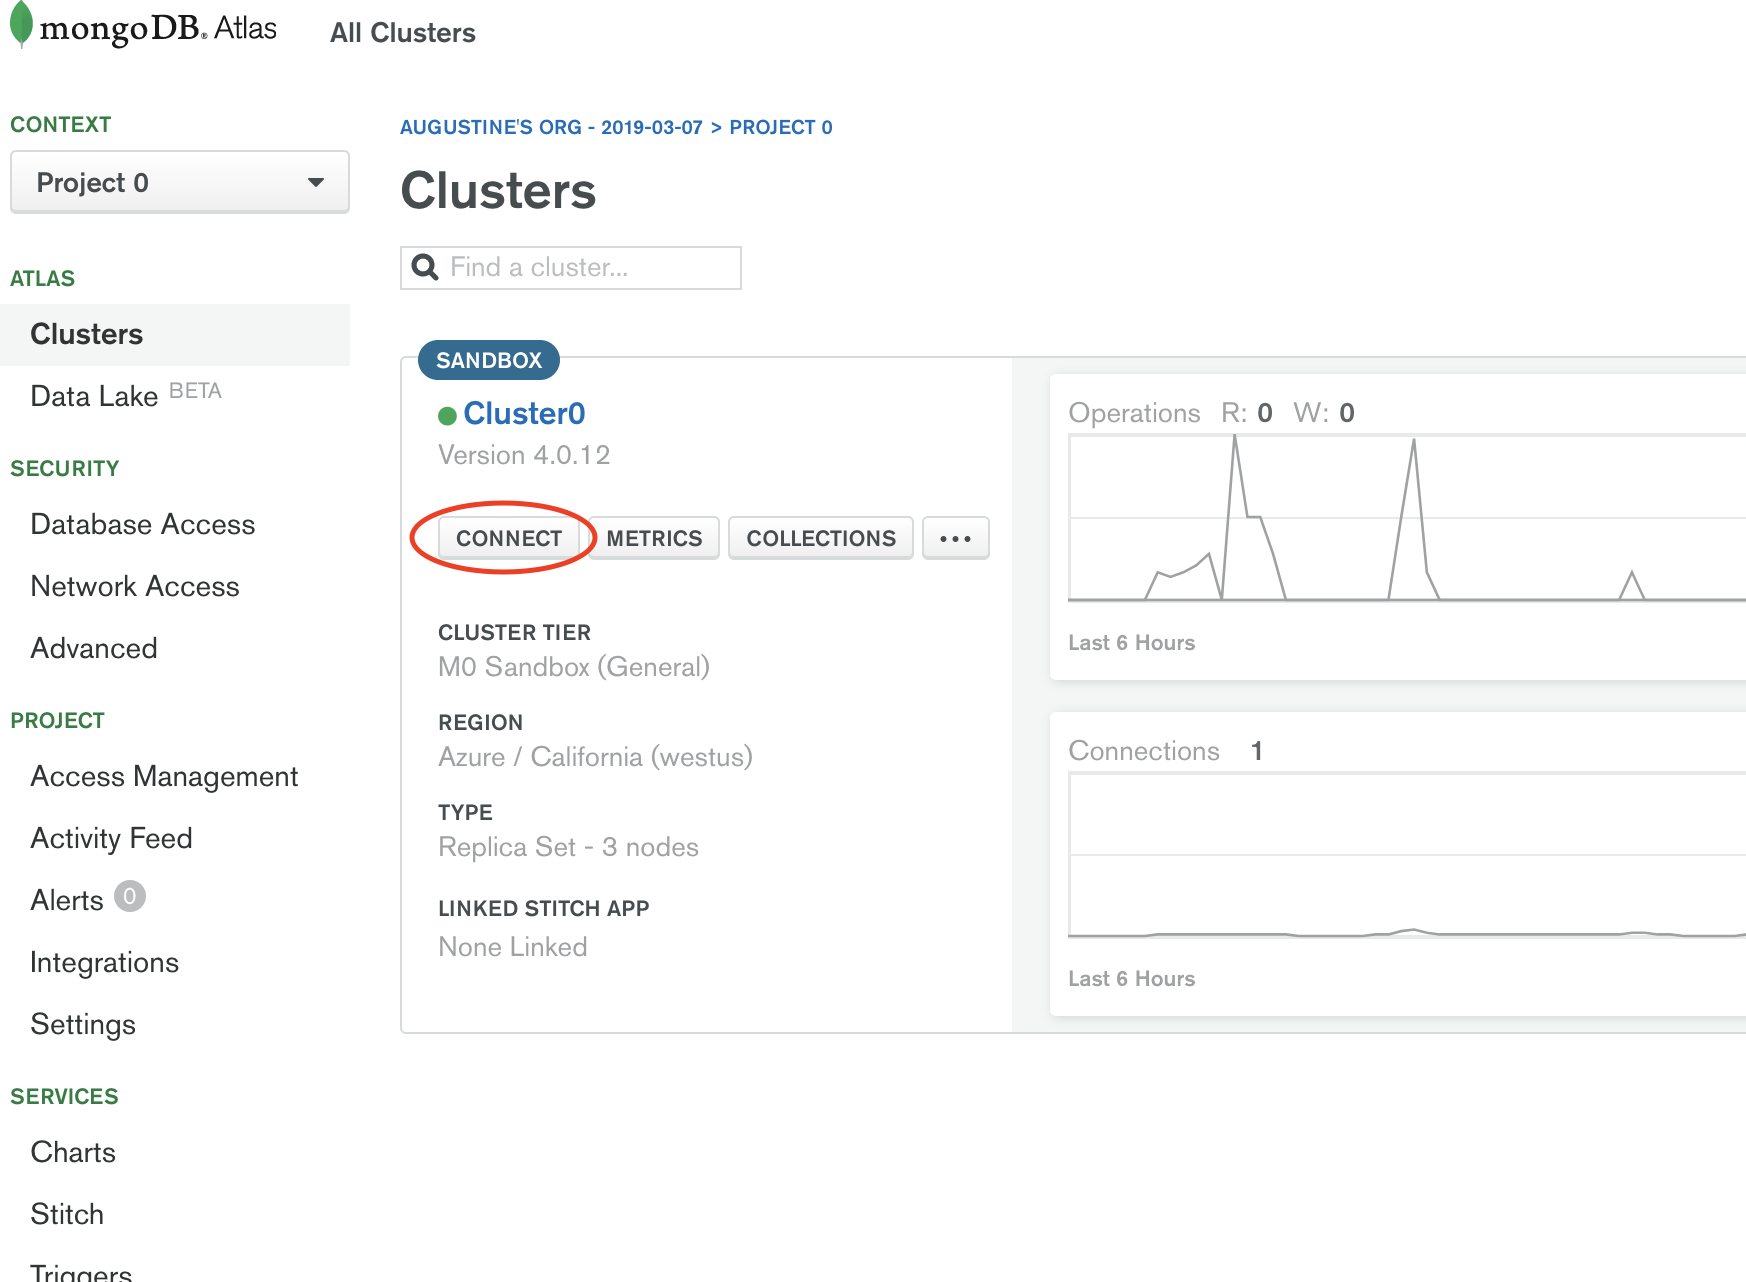Click the search magnifier icon
The image size is (1746, 1282).
click(x=425, y=267)
